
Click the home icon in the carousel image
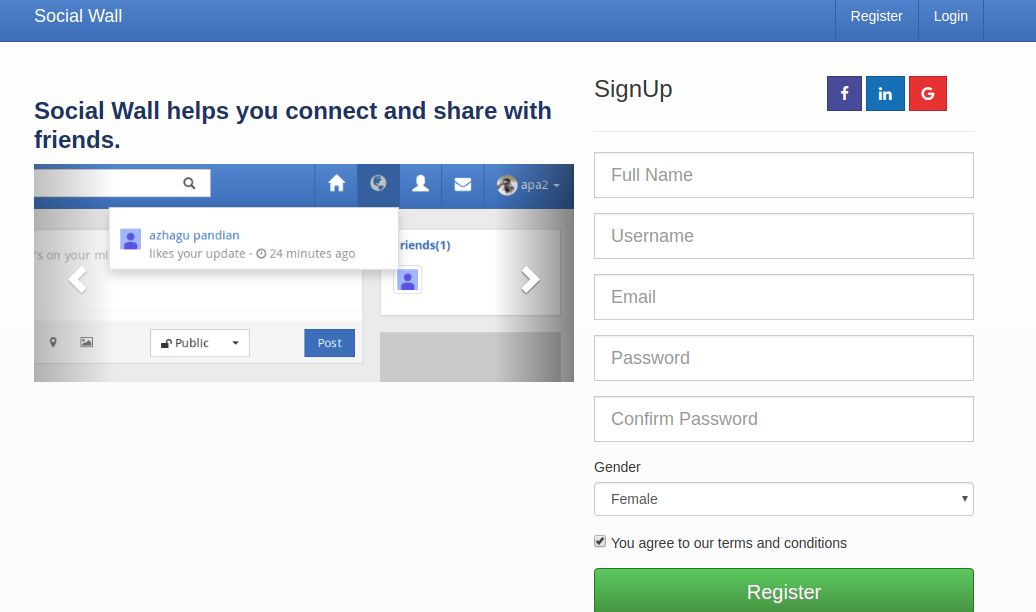point(337,184)
